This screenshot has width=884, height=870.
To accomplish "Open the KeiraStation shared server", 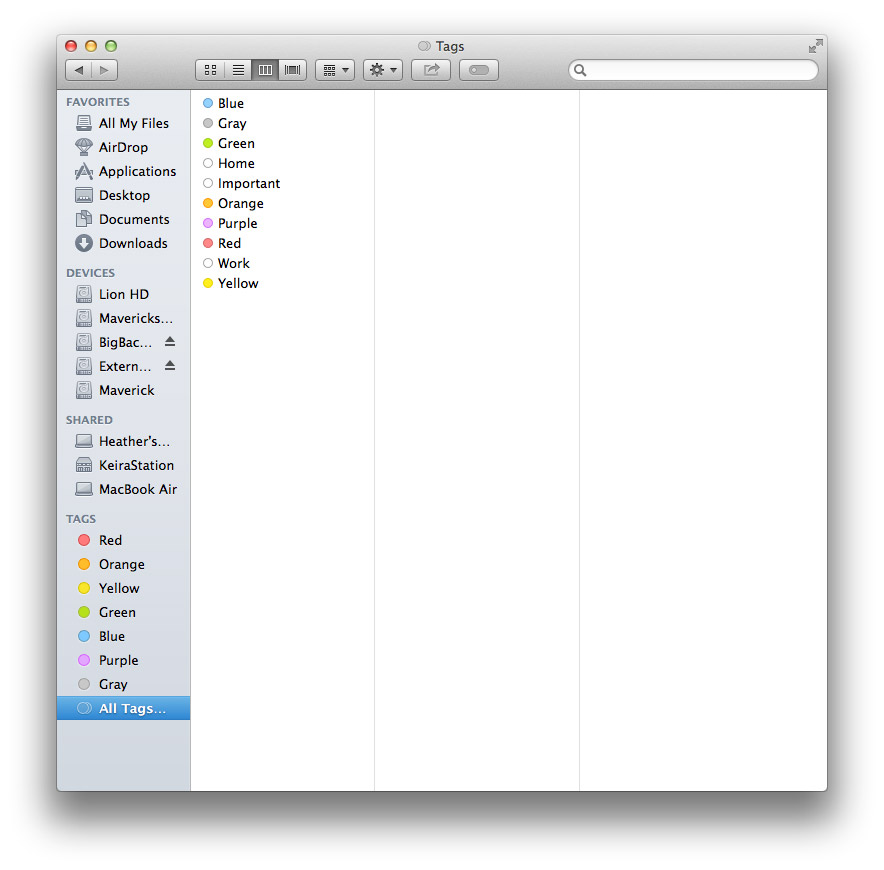I will (123, 465).
